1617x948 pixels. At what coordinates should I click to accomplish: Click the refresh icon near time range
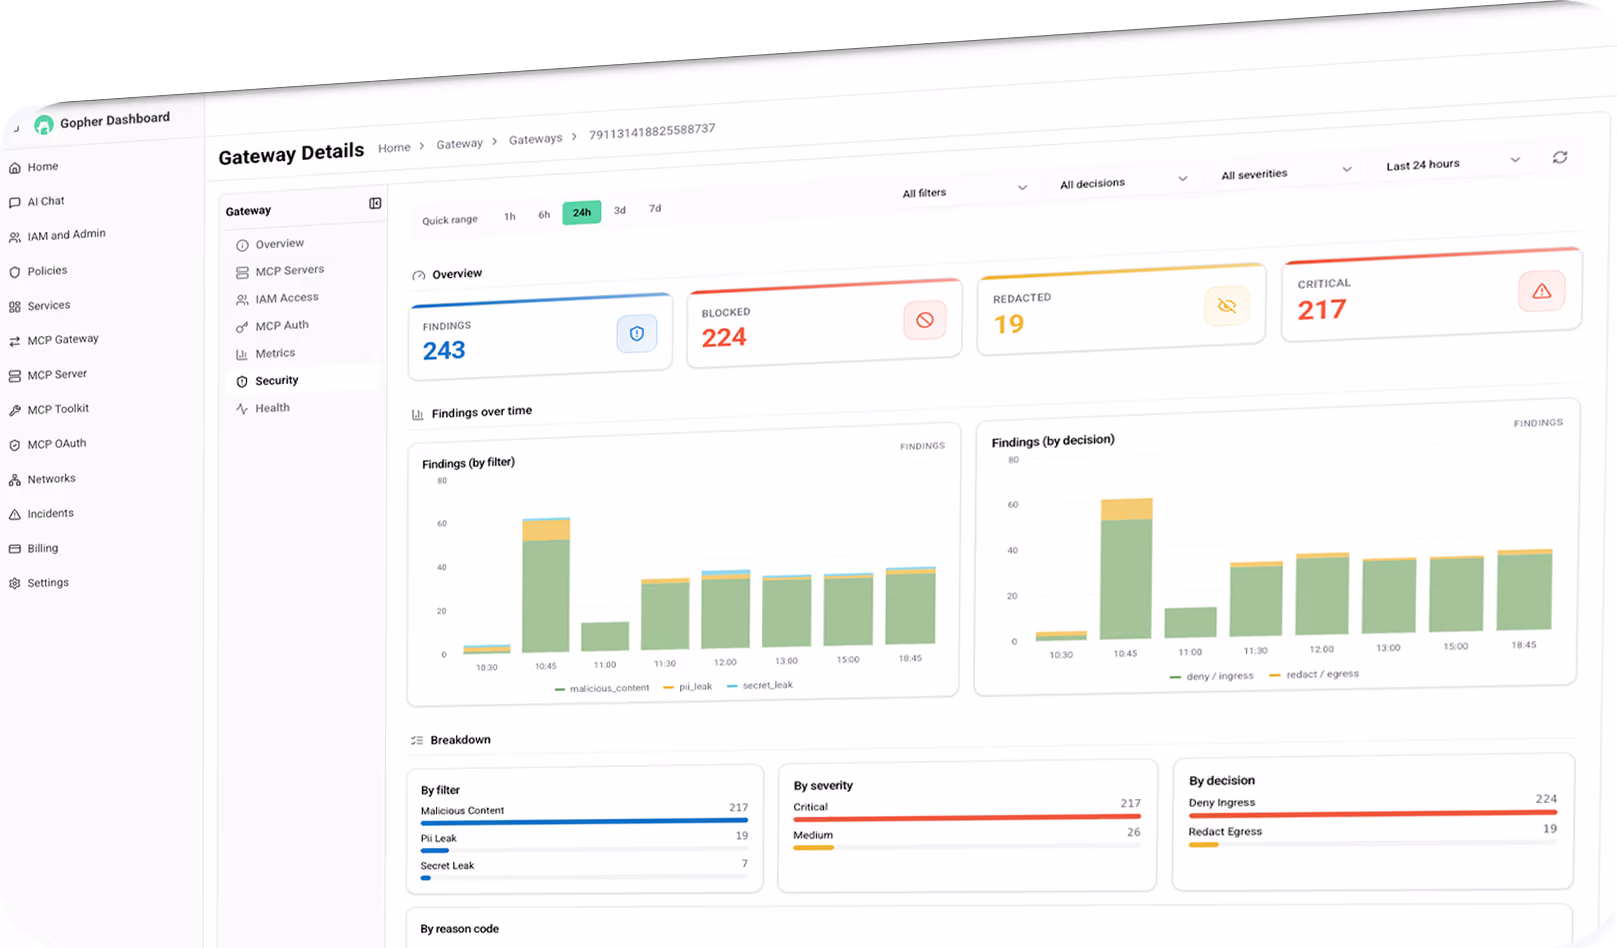(x=1560, y=157)
